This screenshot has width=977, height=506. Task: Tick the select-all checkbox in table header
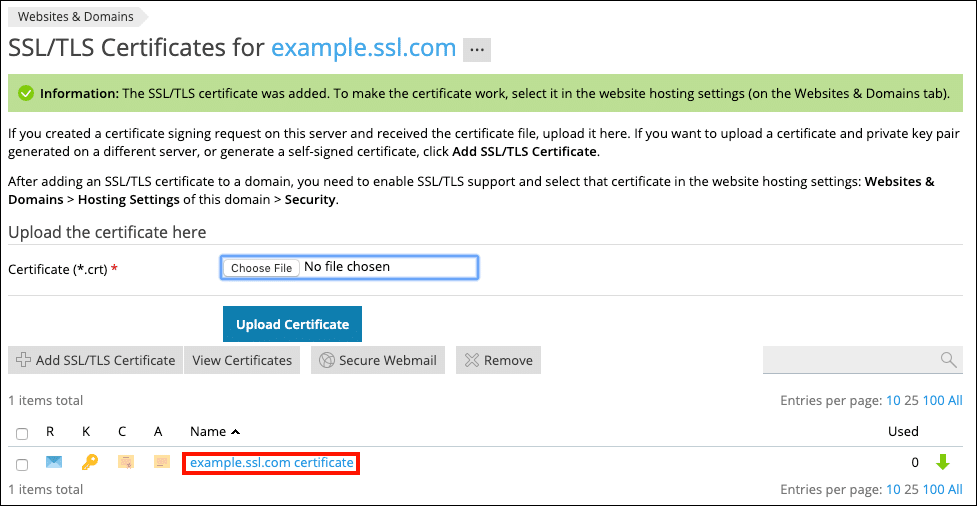(22, 433)
